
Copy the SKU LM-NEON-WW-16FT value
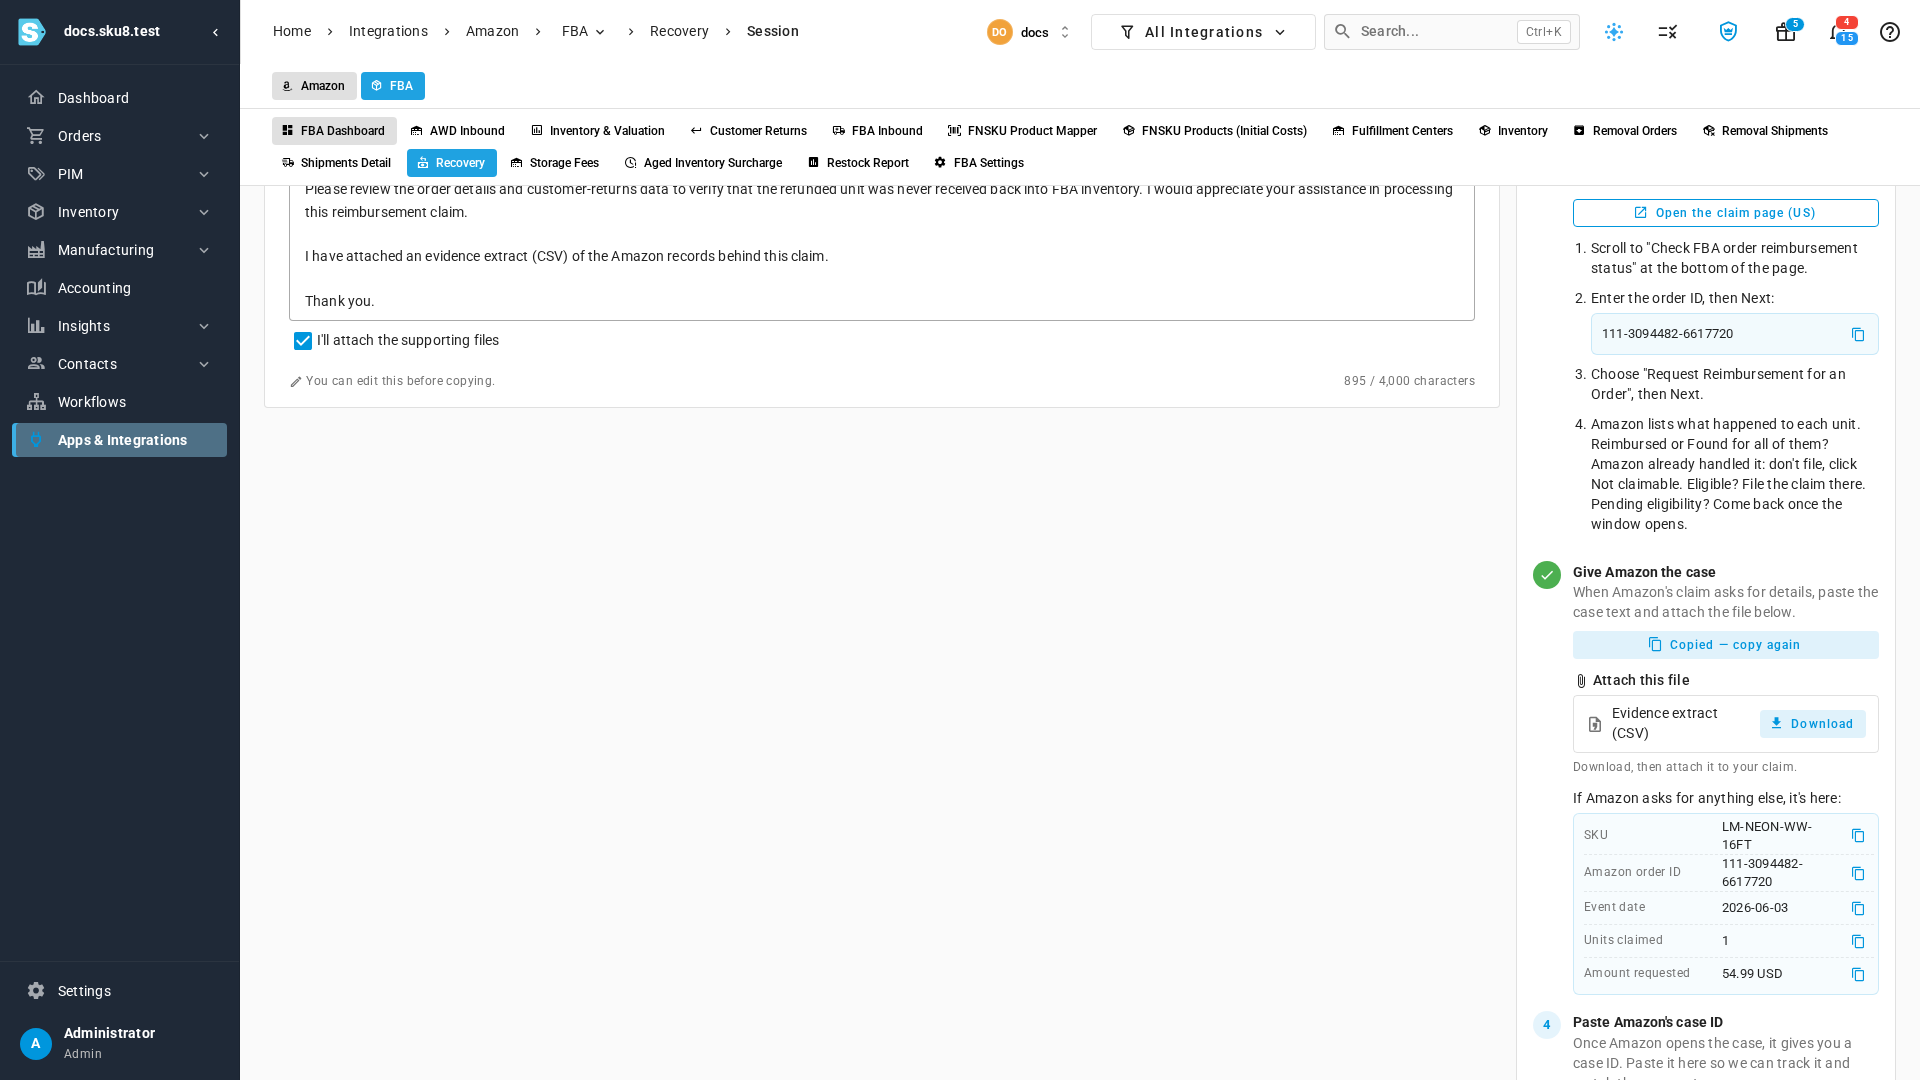tap(1858, 836)
